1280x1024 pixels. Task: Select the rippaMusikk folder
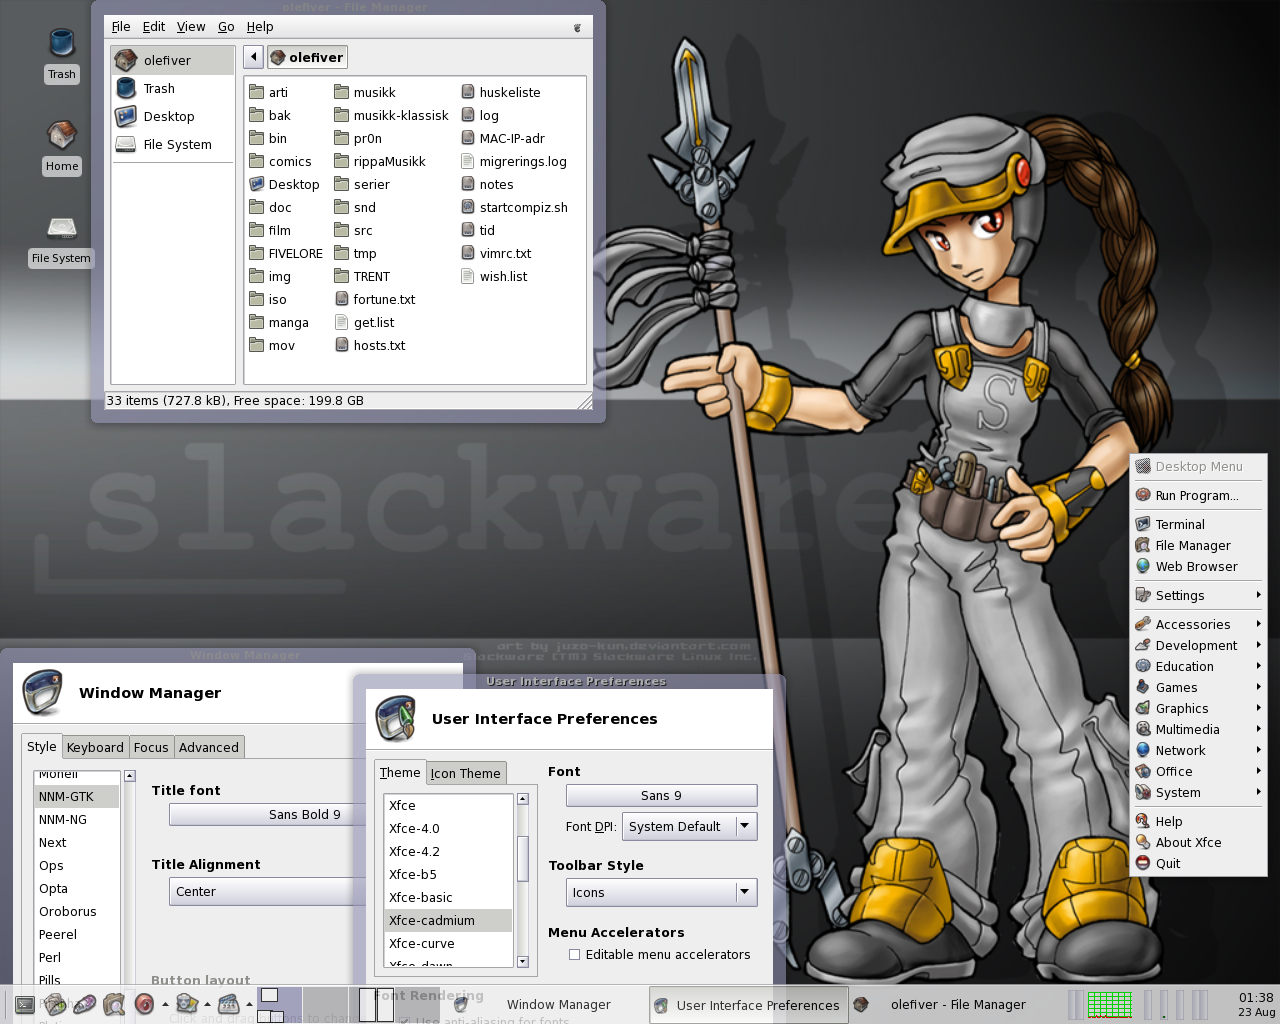380,161
